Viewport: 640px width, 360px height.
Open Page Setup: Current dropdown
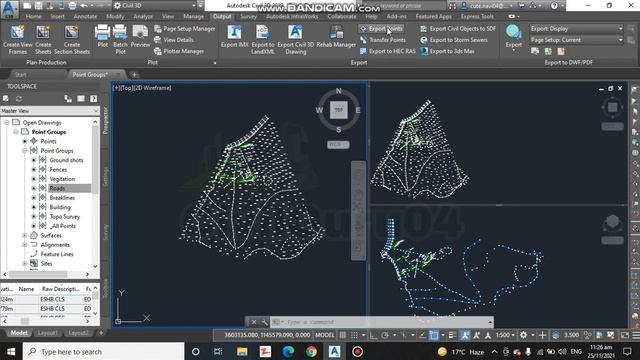pos(576,40)
